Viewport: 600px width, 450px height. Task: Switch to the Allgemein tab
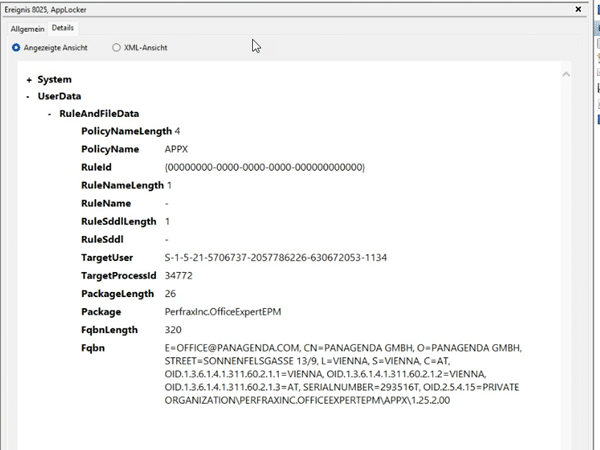click(x=28, y=29)
